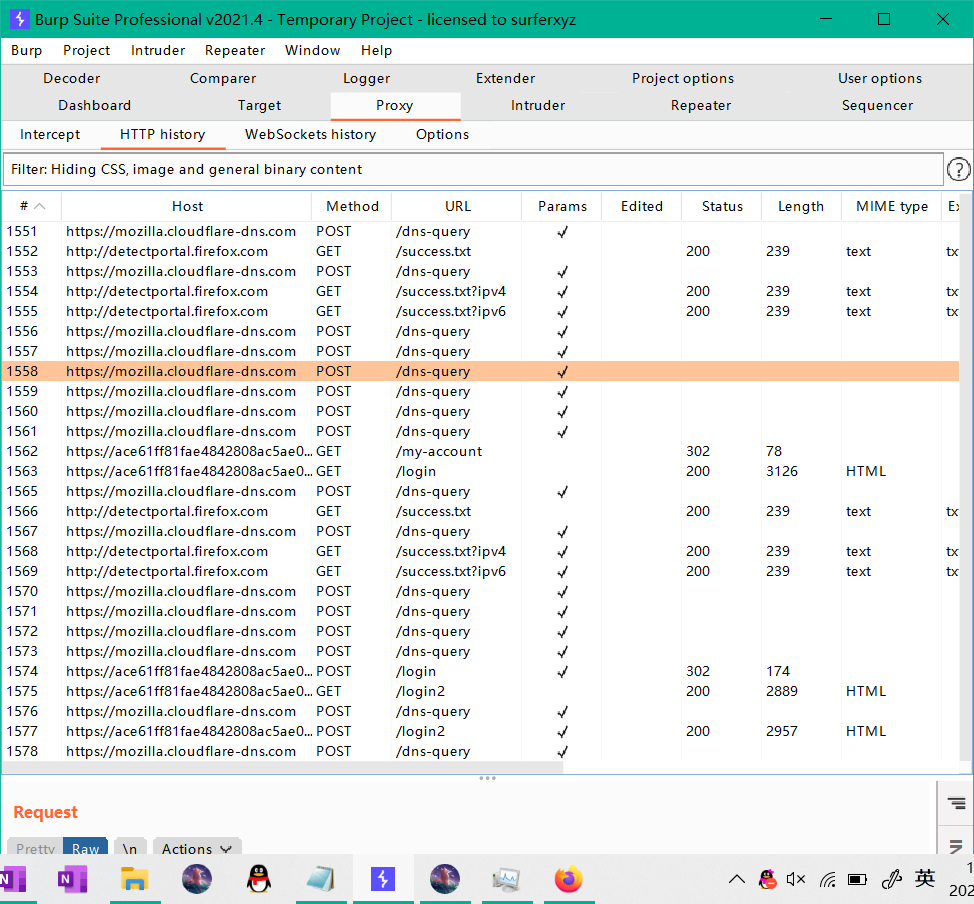This screenshot has height=904, width=974.
Task: Open File Explorer from the taskbar
Action: coord(135,879)
